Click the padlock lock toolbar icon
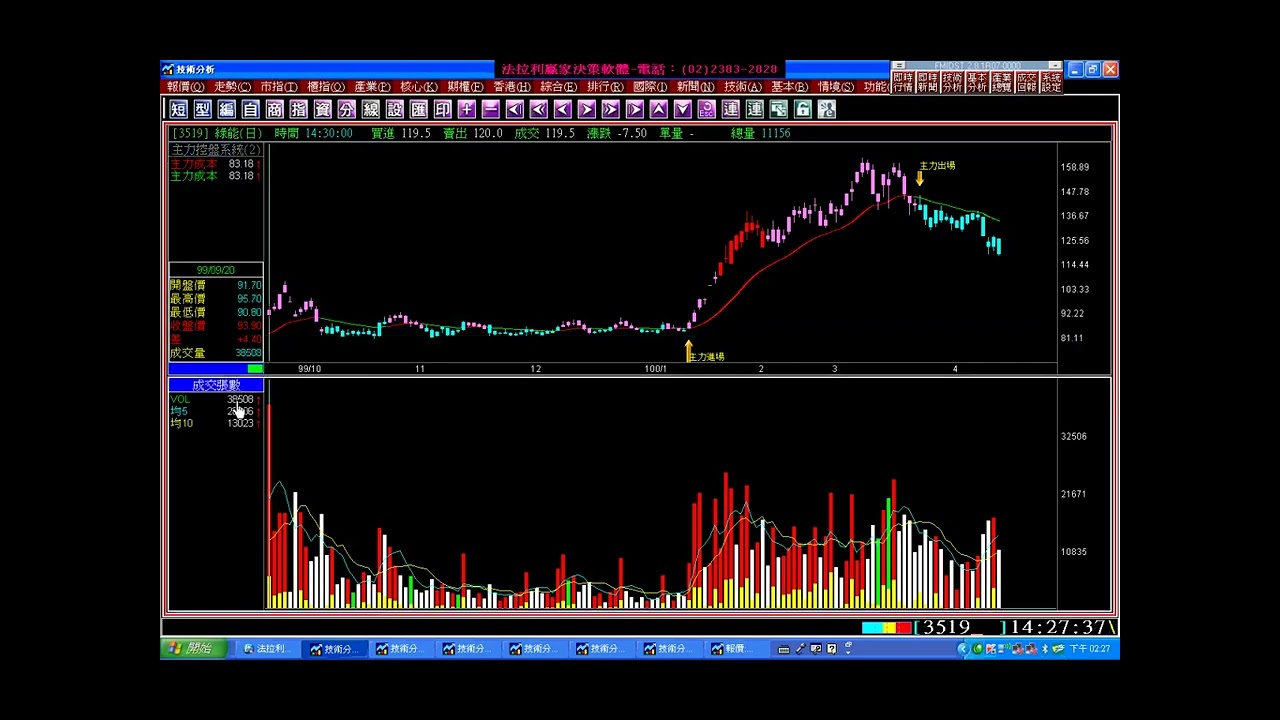 (802, 110)
